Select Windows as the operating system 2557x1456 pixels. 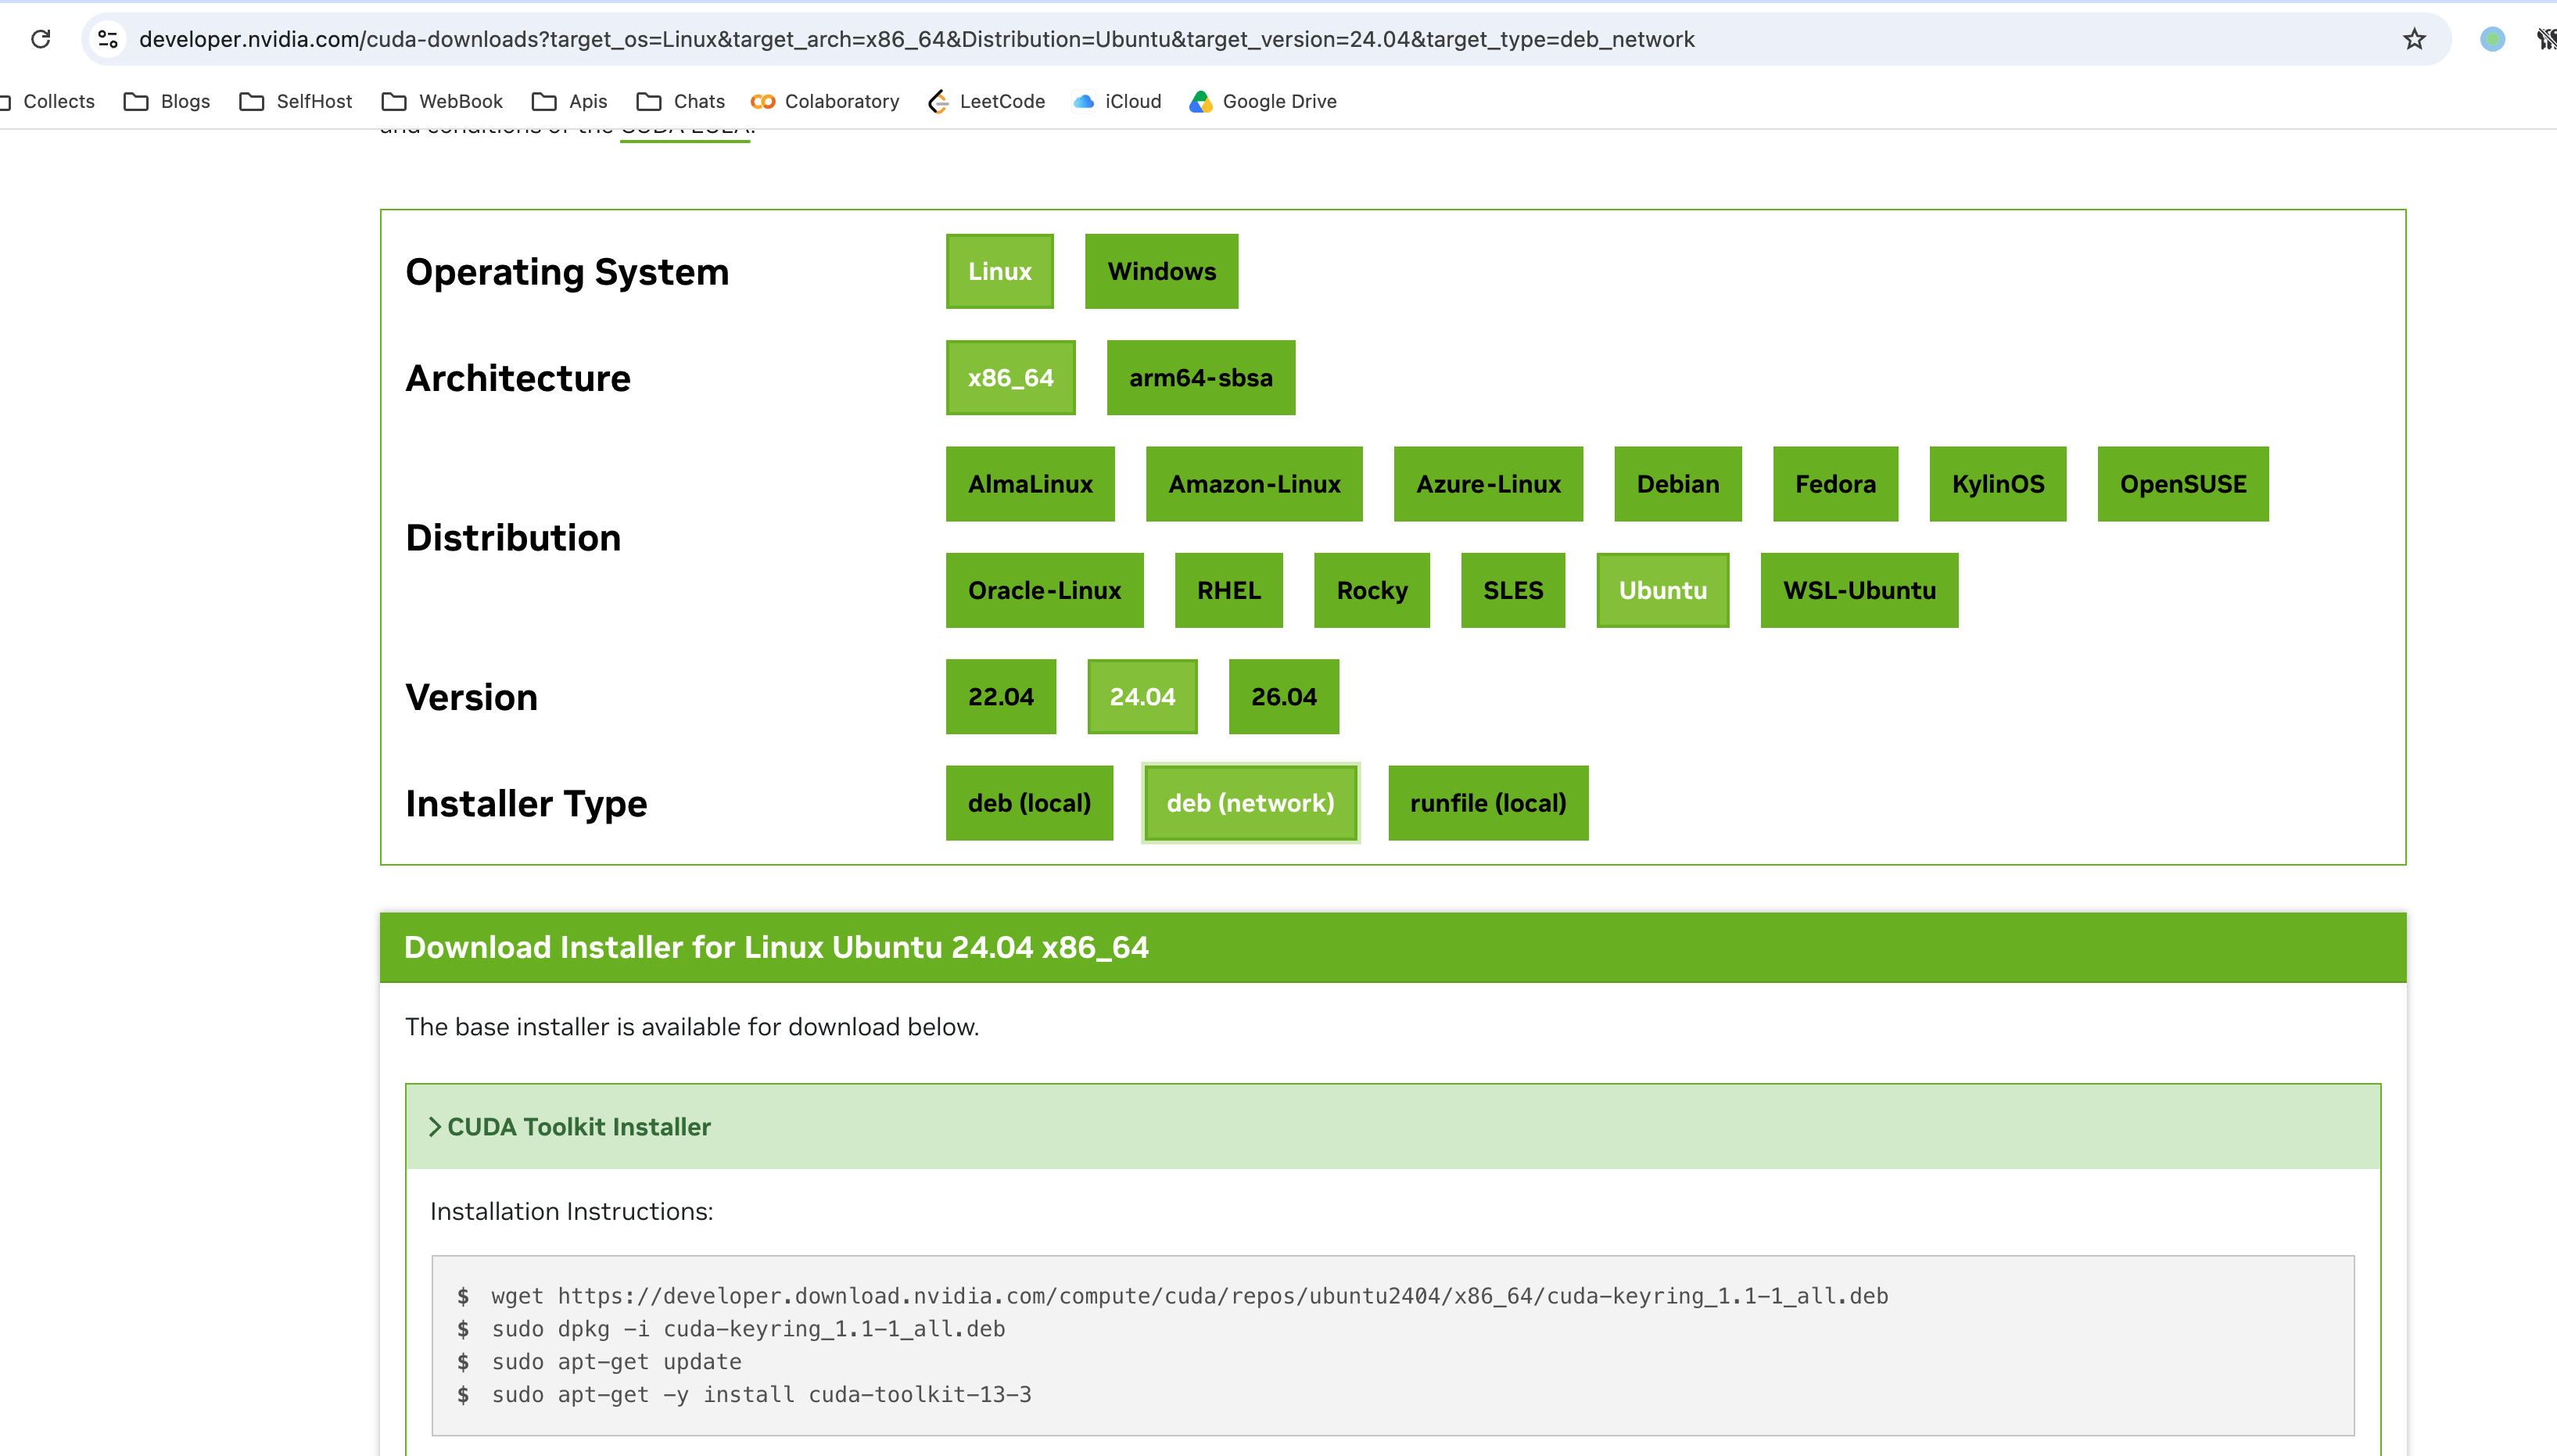click(1161, 271)
